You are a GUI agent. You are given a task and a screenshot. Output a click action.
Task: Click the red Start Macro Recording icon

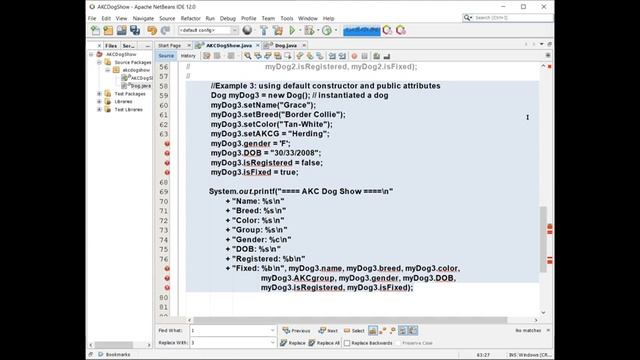(354, 56)
